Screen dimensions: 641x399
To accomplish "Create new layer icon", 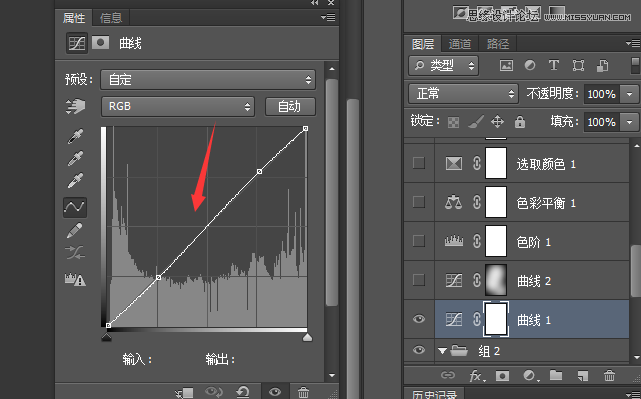I will click(x=583, y=375).
